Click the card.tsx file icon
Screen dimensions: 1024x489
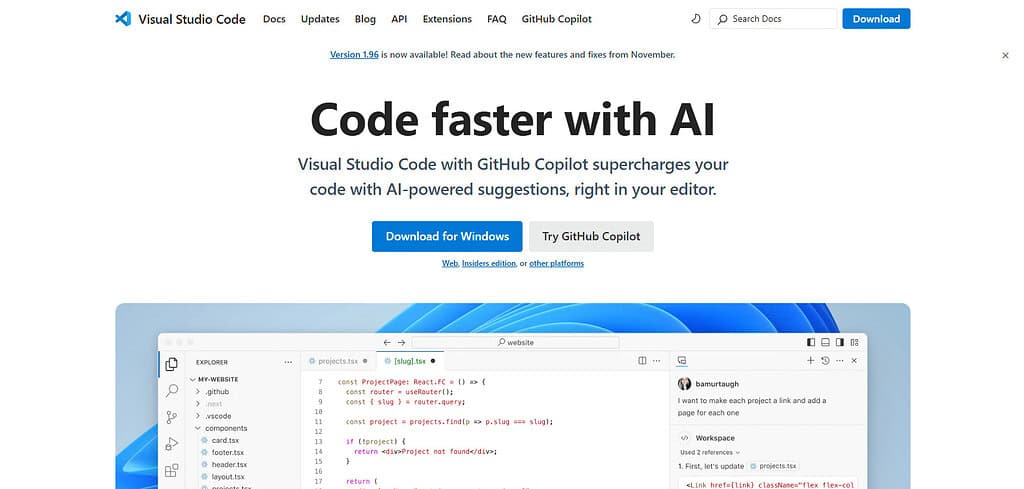point(204,441)
